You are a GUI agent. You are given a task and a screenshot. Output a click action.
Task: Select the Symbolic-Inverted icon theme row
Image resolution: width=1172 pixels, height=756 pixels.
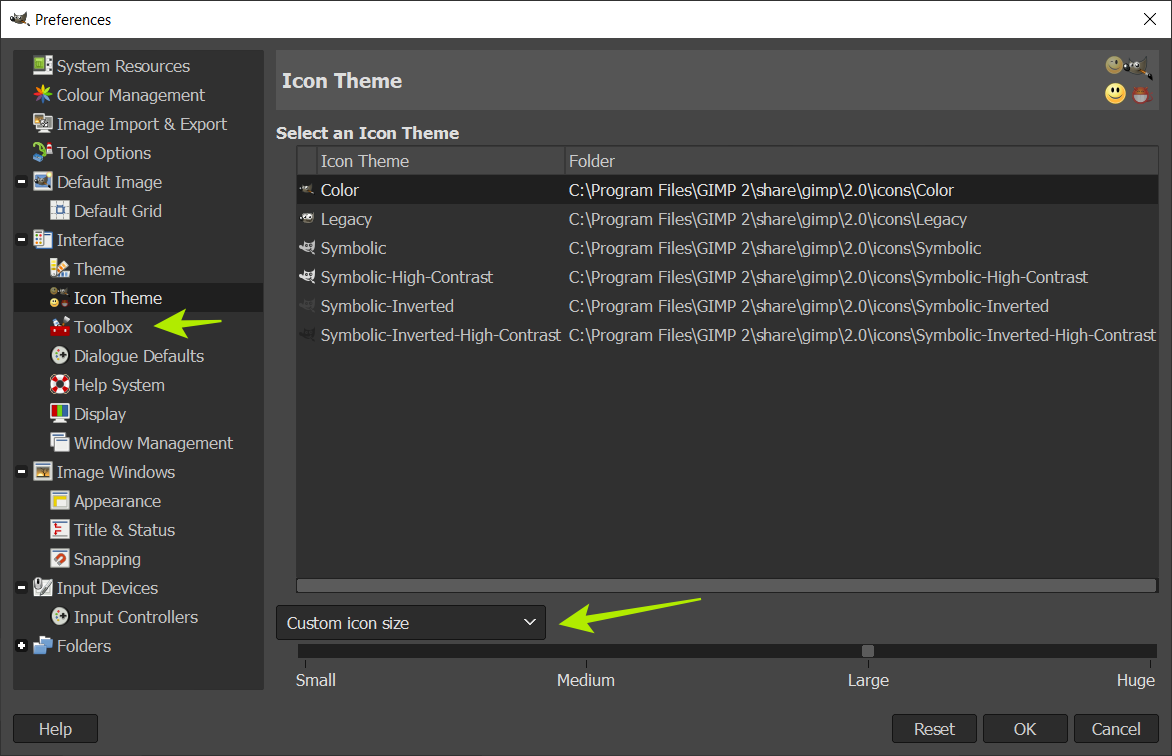tap(727, 306)
